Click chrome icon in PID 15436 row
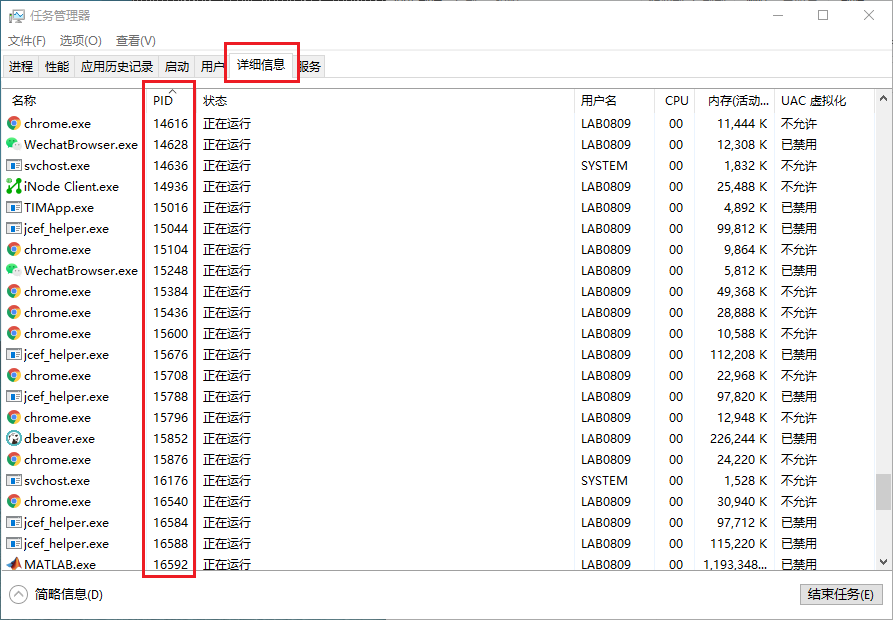This screenshot has width=893, height=620. point(14,313)
